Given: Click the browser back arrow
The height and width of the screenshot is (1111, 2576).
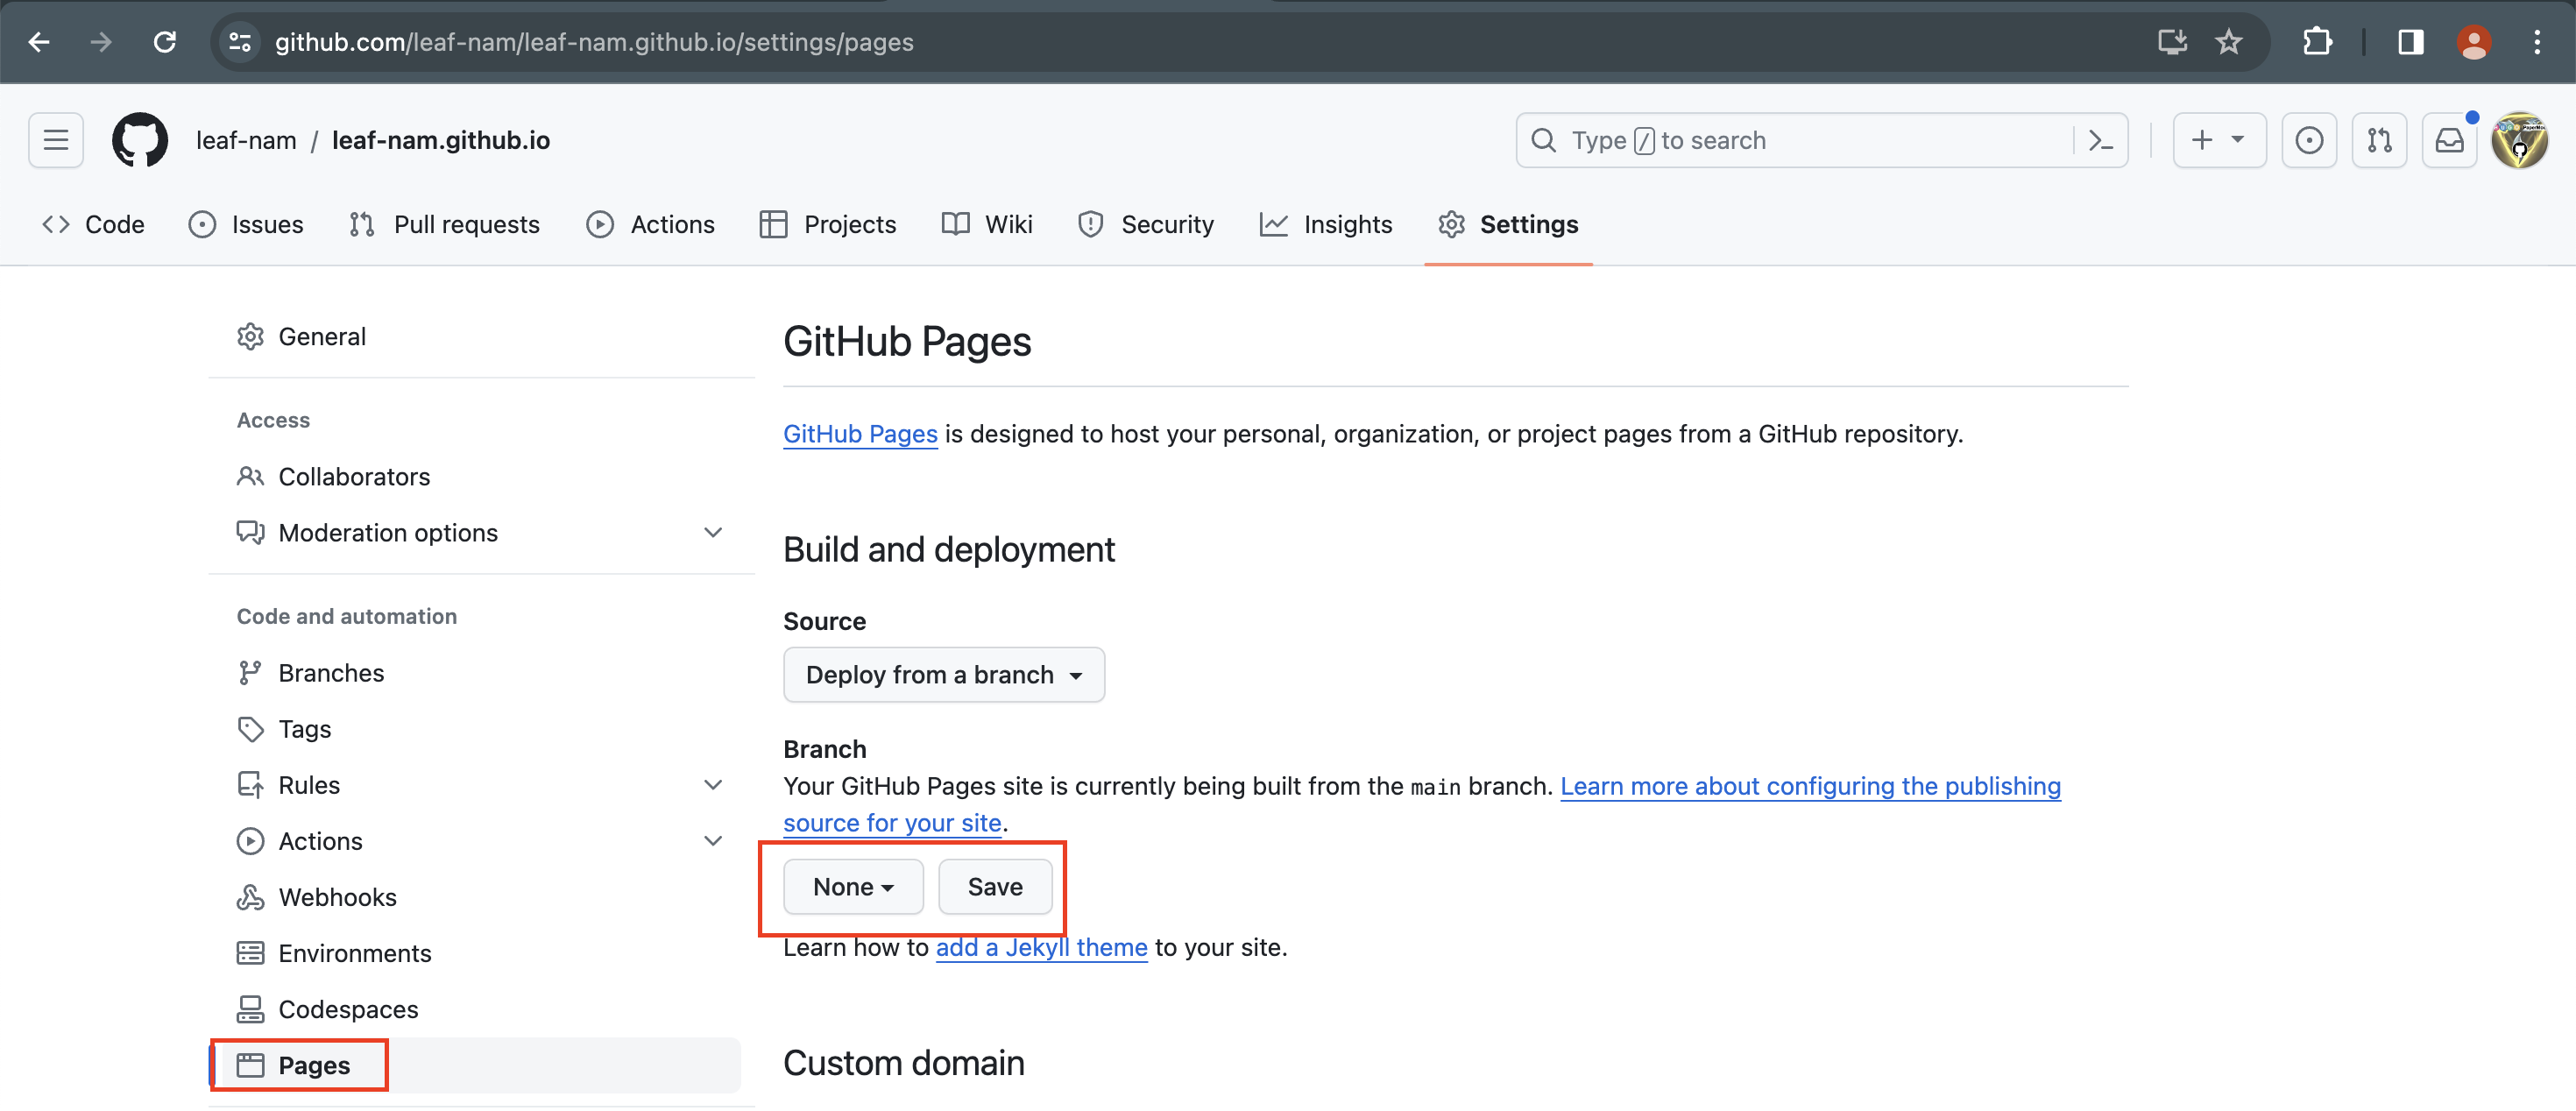Looking at the screenshot, I should tap(39, 42).
